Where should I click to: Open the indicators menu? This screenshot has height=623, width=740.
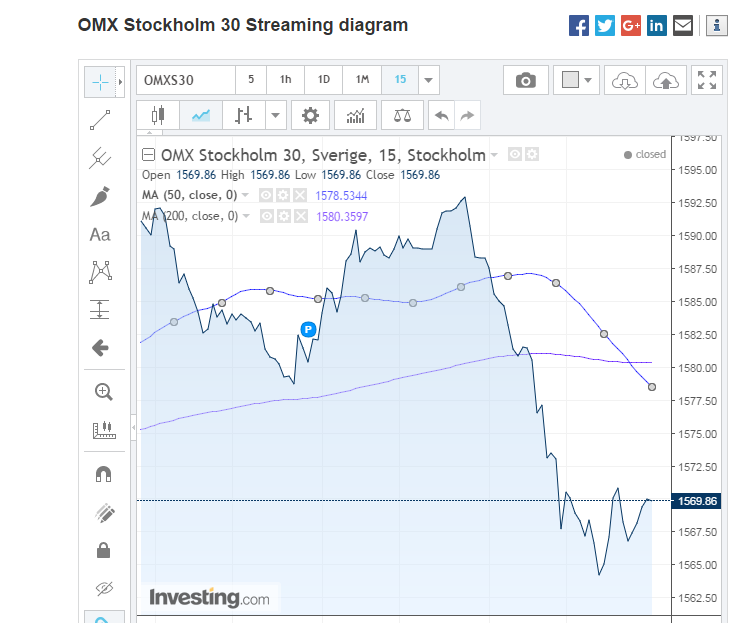[355, 115]
